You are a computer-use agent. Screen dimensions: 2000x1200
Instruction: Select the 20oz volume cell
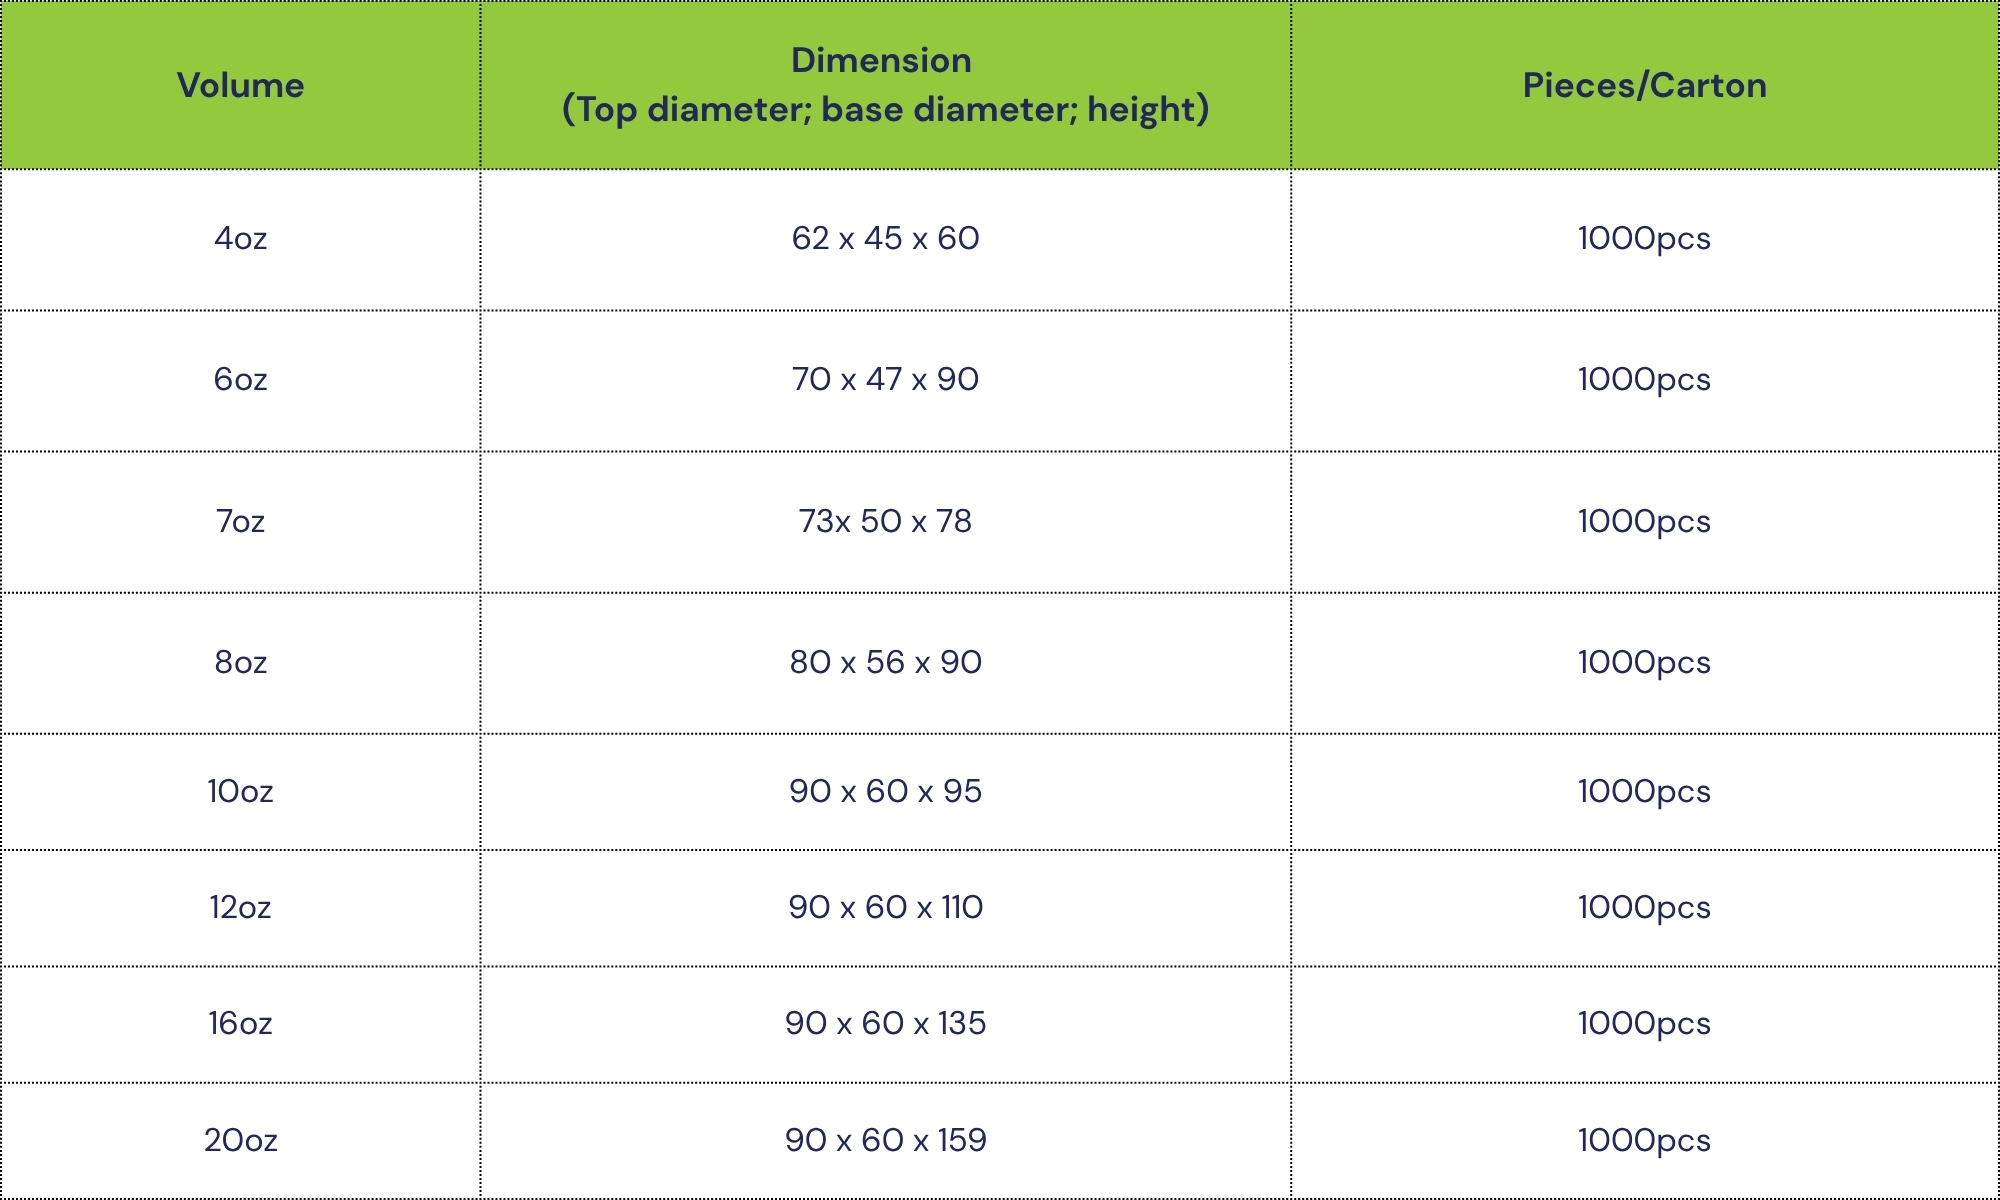click(240, 1141)
